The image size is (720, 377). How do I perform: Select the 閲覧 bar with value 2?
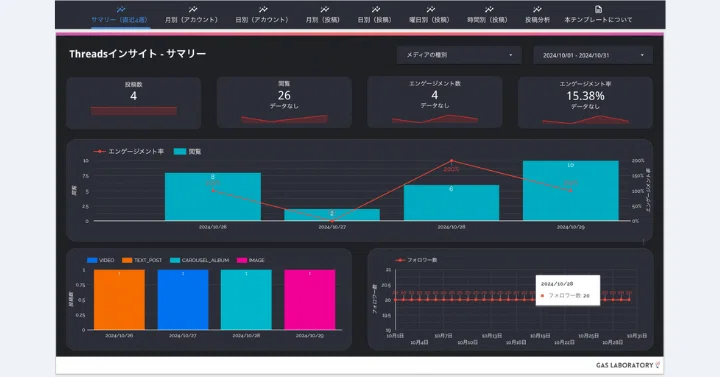[332, 215]
